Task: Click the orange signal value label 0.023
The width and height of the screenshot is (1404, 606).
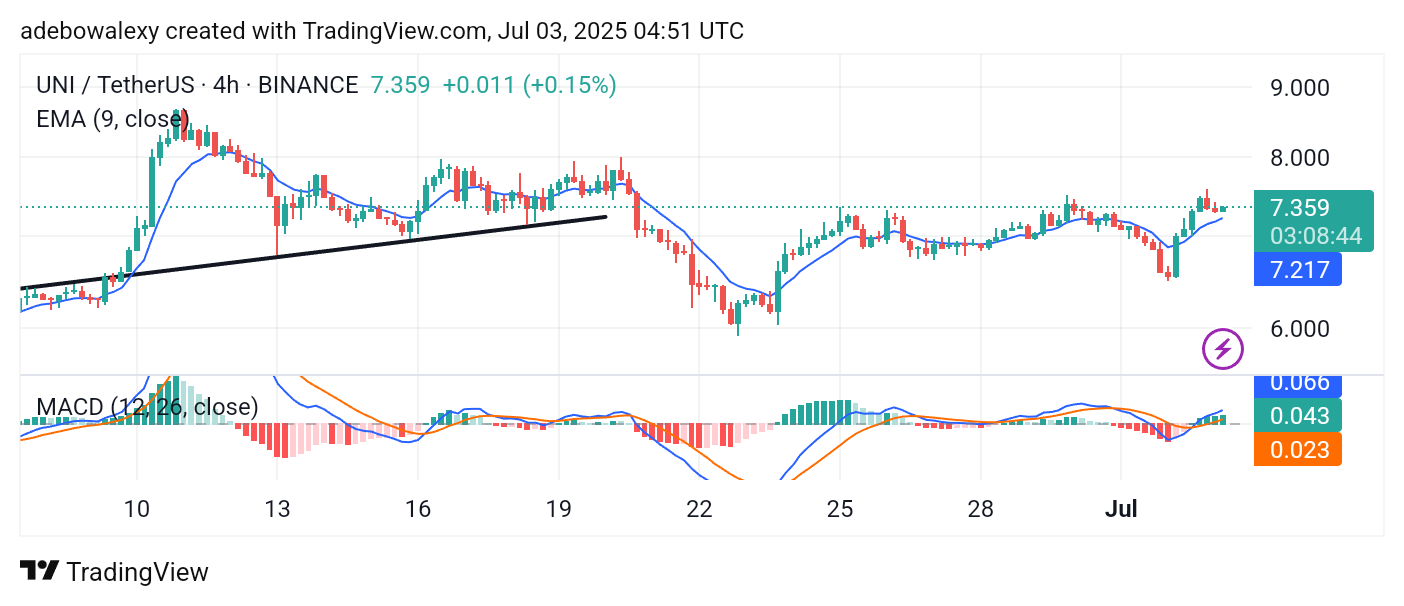Action: tap(1298, 449)
